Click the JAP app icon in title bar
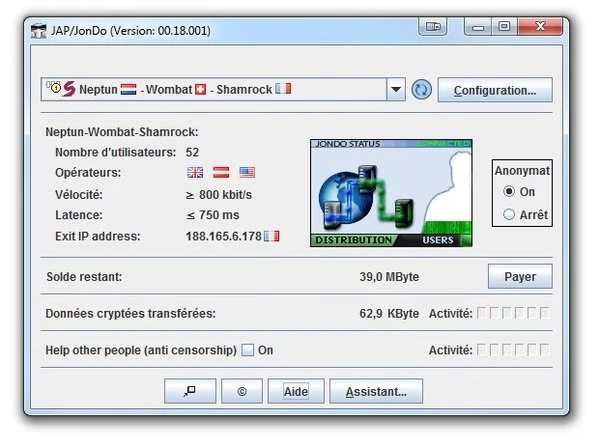 (39, 31)
